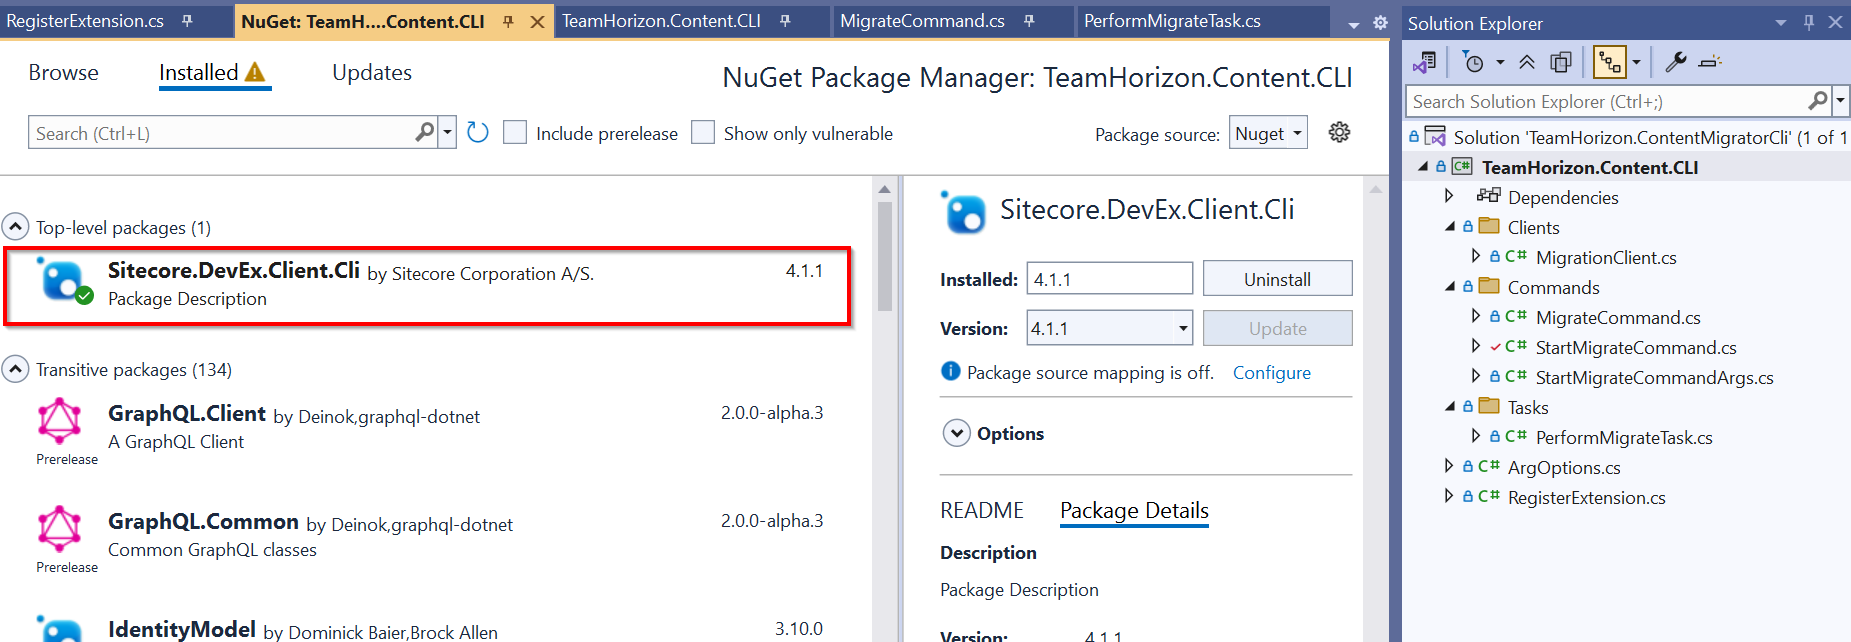Click the Solution Explorer Properties wrench
The width and height of the screenshot is (1851, 642).
(1675, 63)
